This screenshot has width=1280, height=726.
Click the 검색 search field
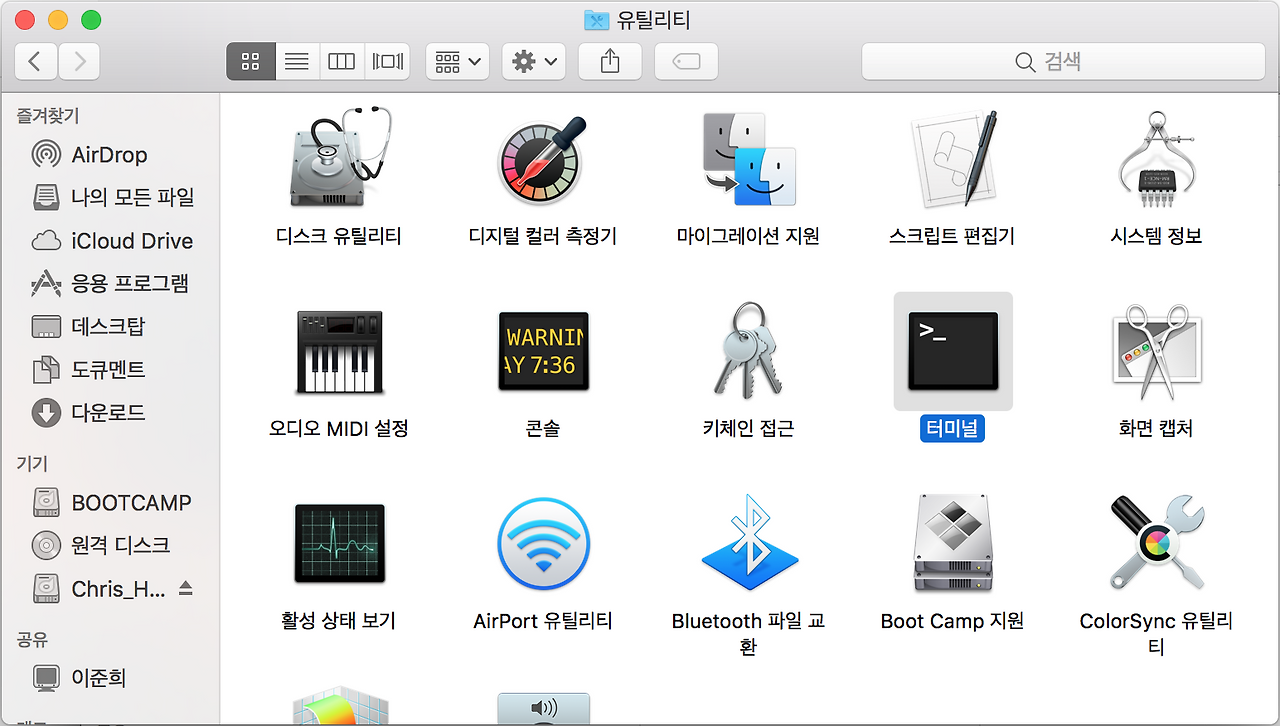point(1062,62)
